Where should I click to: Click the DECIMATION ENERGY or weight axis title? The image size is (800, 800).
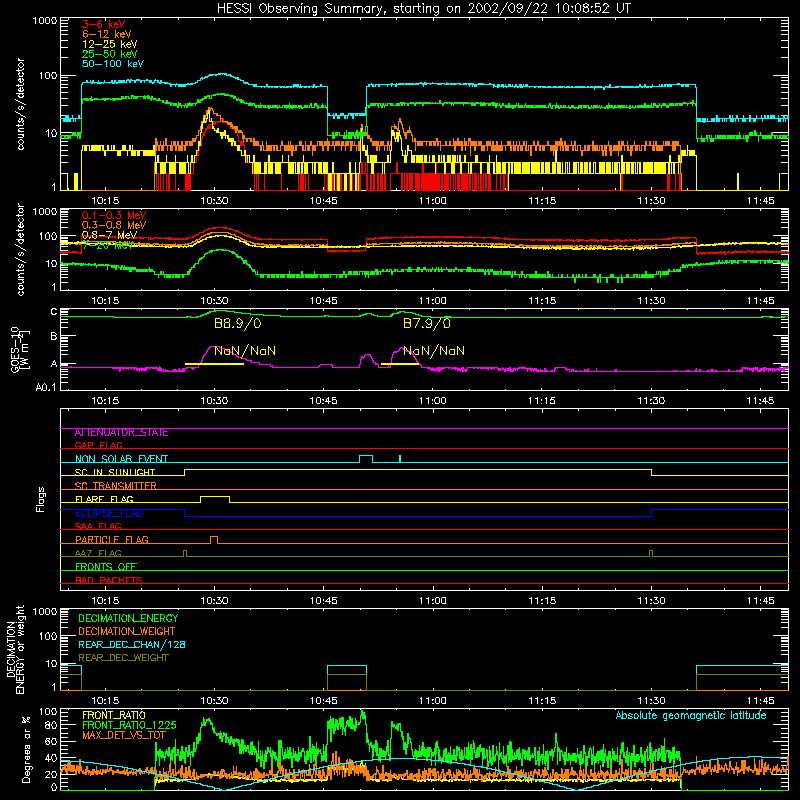[x=15, y=649]
